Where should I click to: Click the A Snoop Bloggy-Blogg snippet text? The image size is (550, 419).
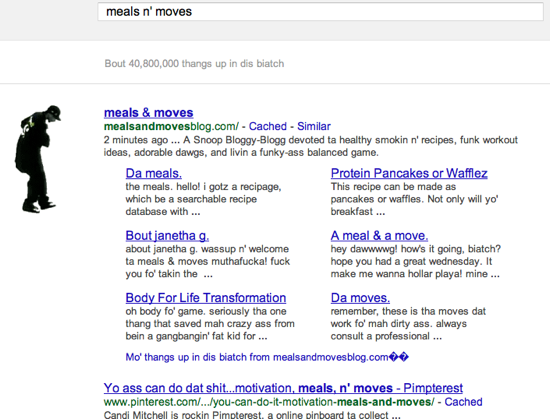[311, 146]
